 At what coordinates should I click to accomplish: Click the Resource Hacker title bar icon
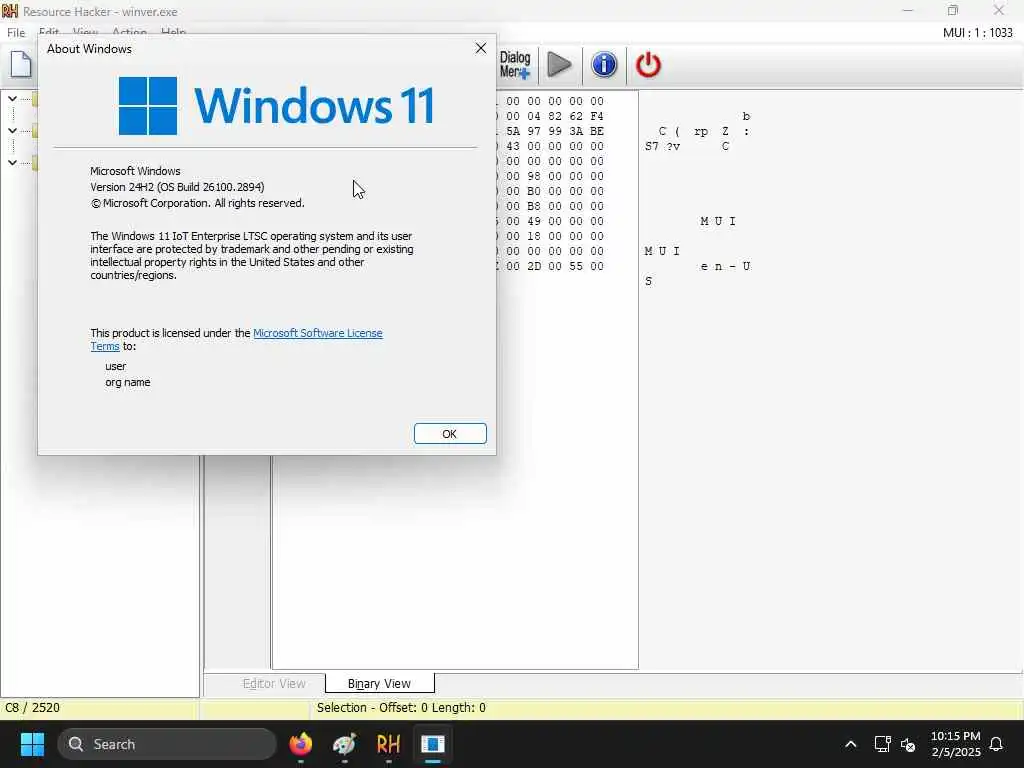(10, 11)
